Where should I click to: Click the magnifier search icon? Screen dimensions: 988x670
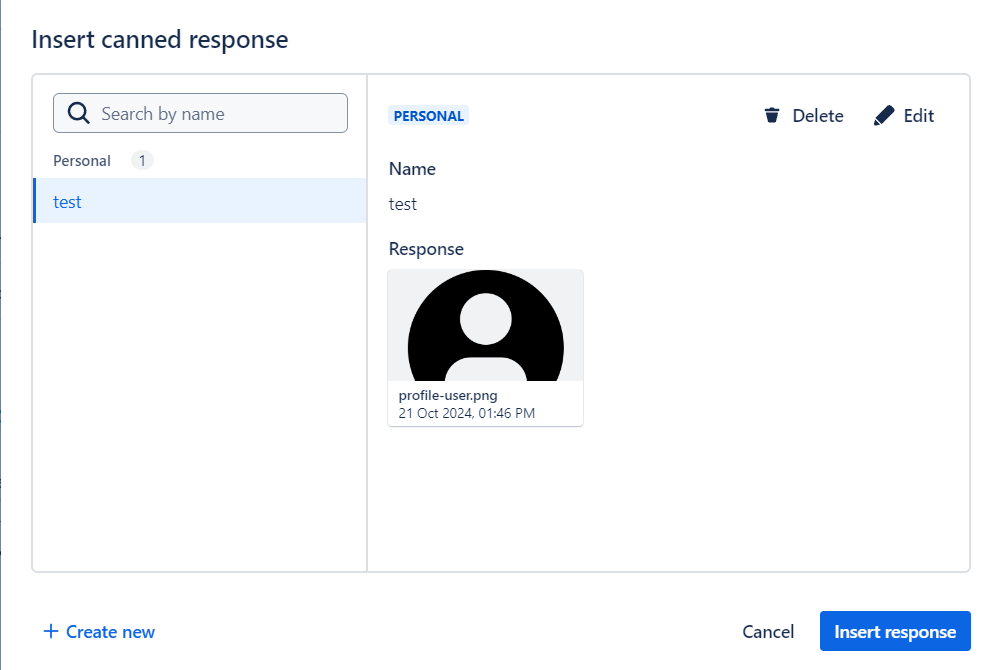click(79, 113)
